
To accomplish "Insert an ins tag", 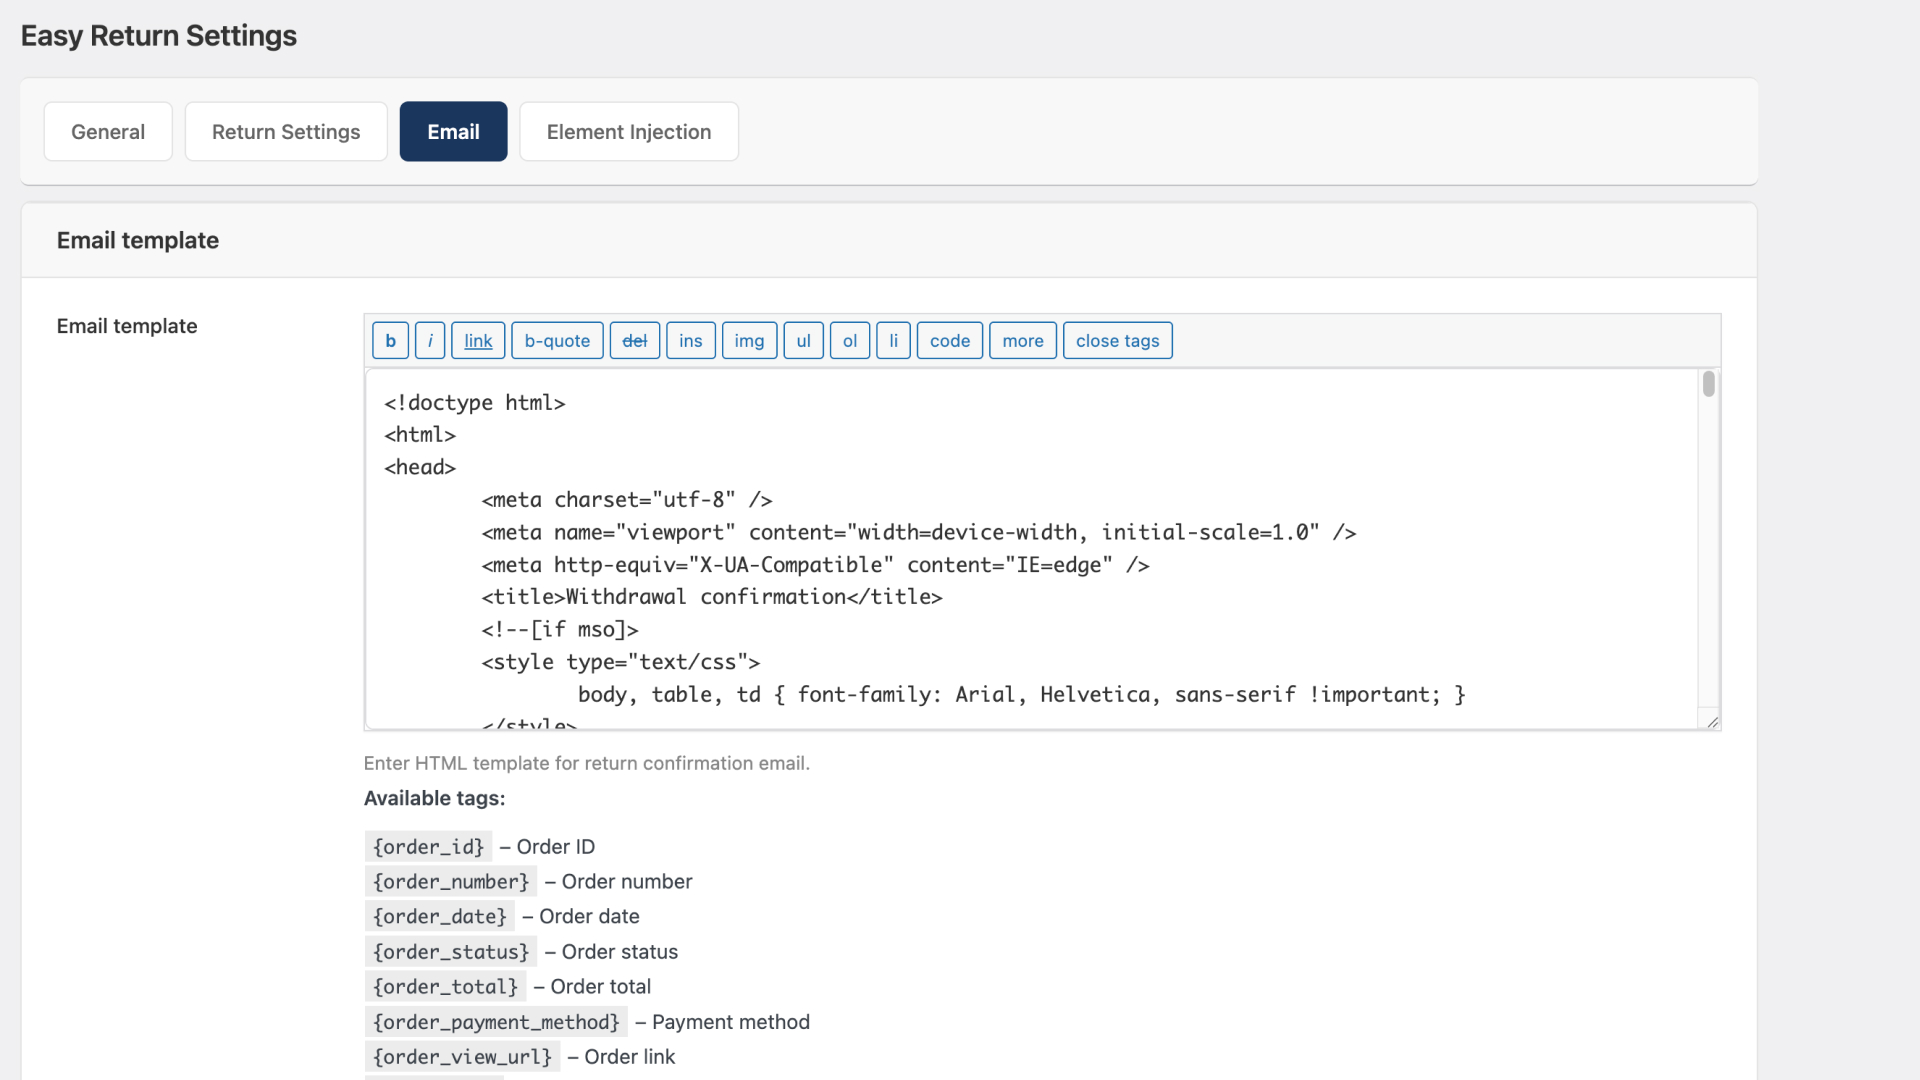I will (x=690, y=340).
